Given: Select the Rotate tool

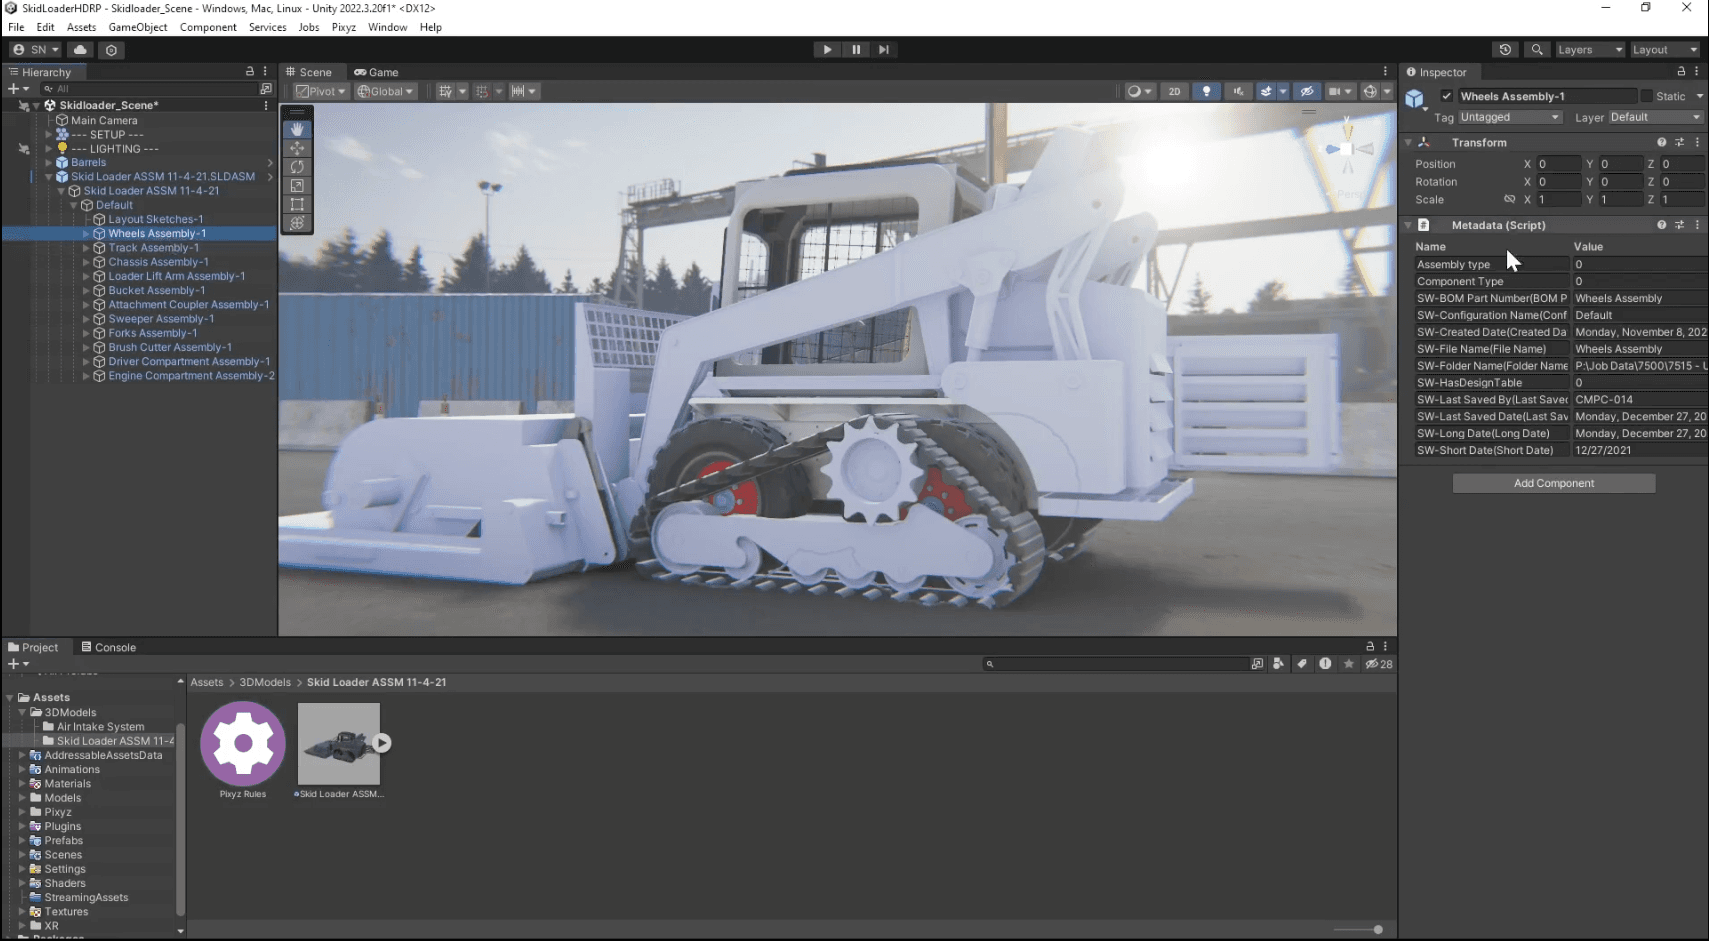Looking at the screenshot, I should (x=297, y=167).
